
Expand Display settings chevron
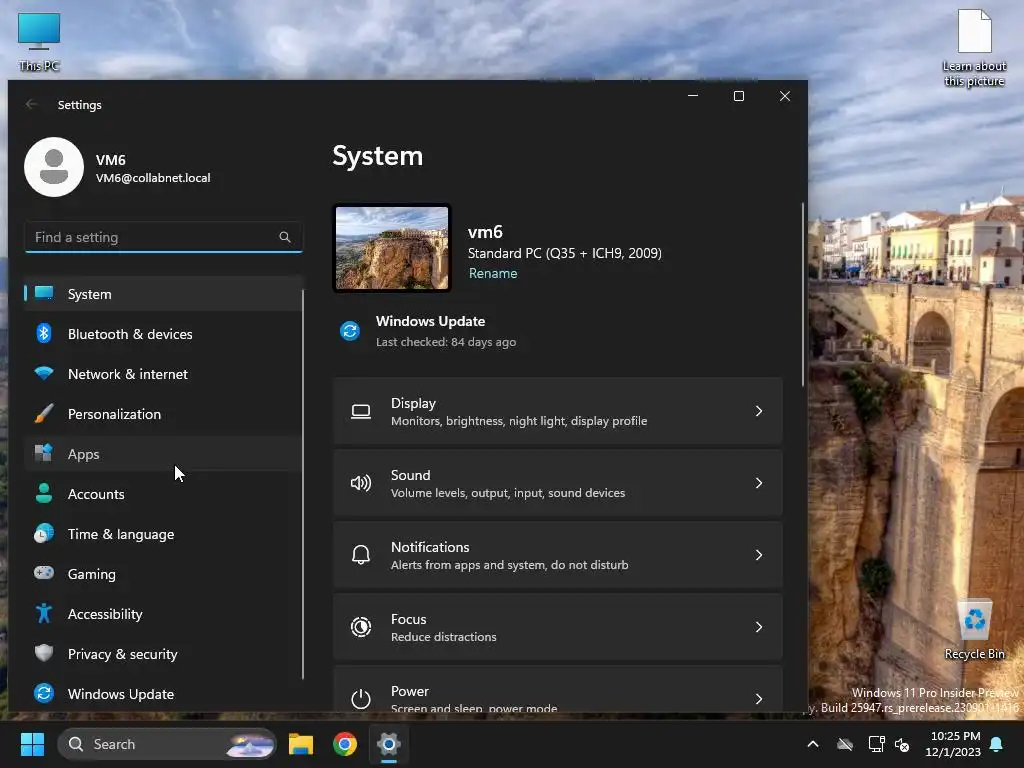point(758,411)
